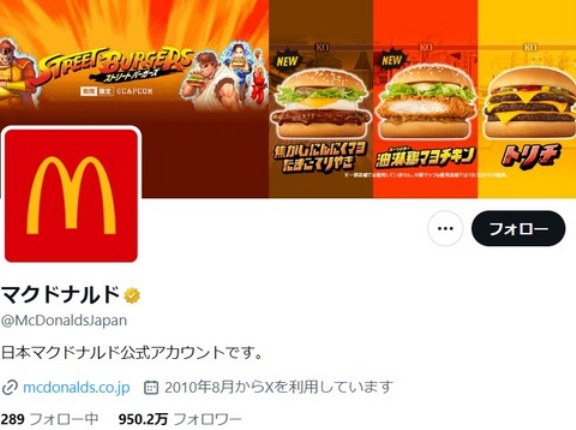Click the @McDonaldsJapan handle text
The height and width of the screenshot is (430, 576).
[64, 320]
